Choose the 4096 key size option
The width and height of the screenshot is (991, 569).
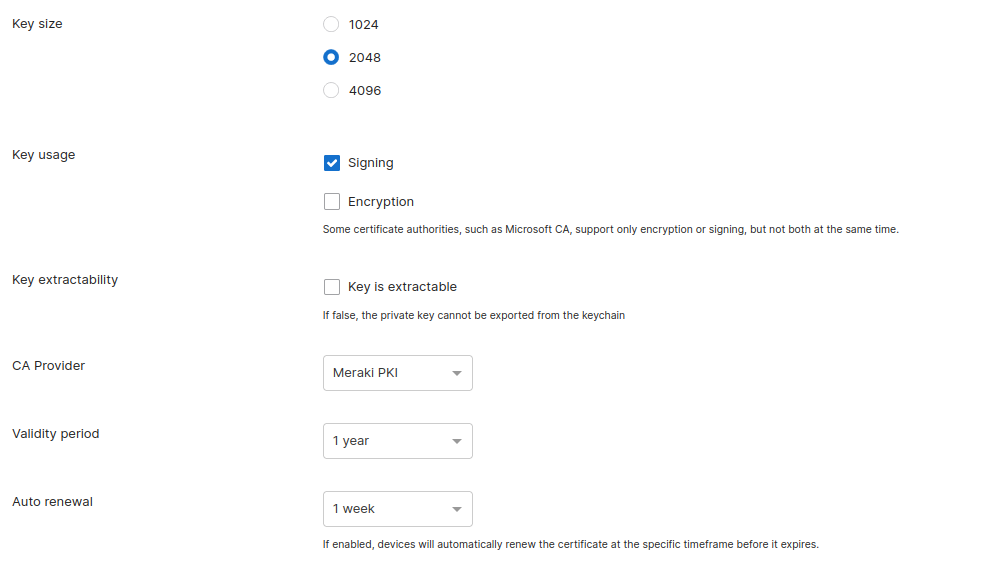(x=331, y=90)
